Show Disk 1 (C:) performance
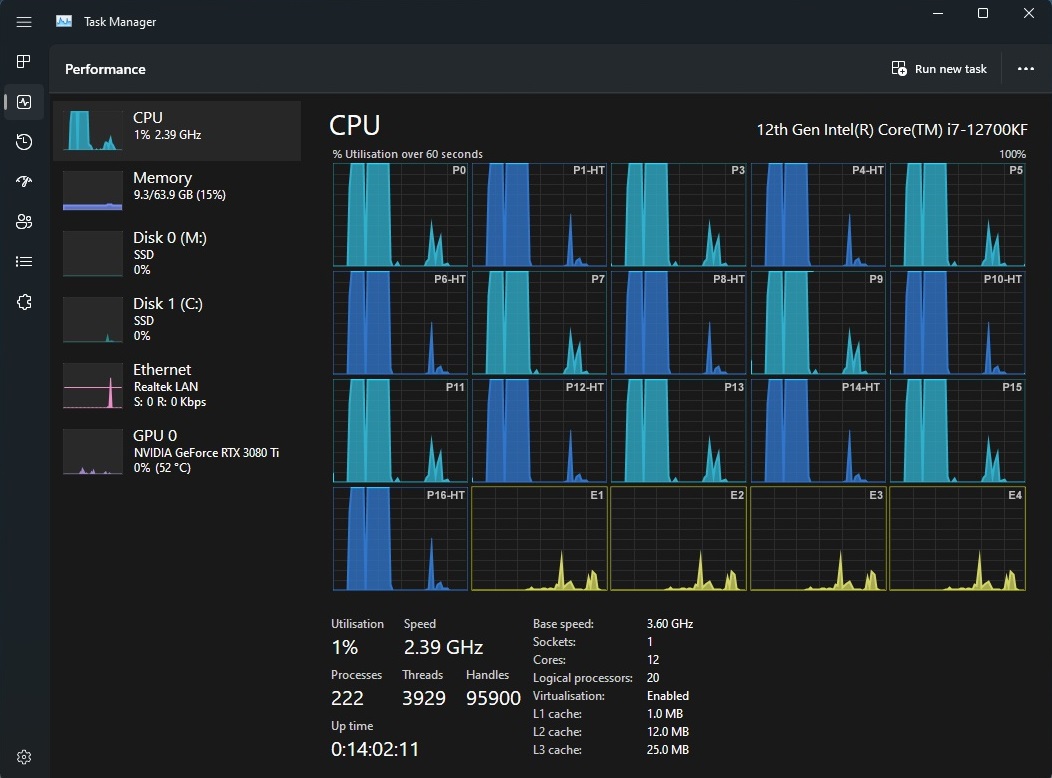 click(x=177, y=319)
